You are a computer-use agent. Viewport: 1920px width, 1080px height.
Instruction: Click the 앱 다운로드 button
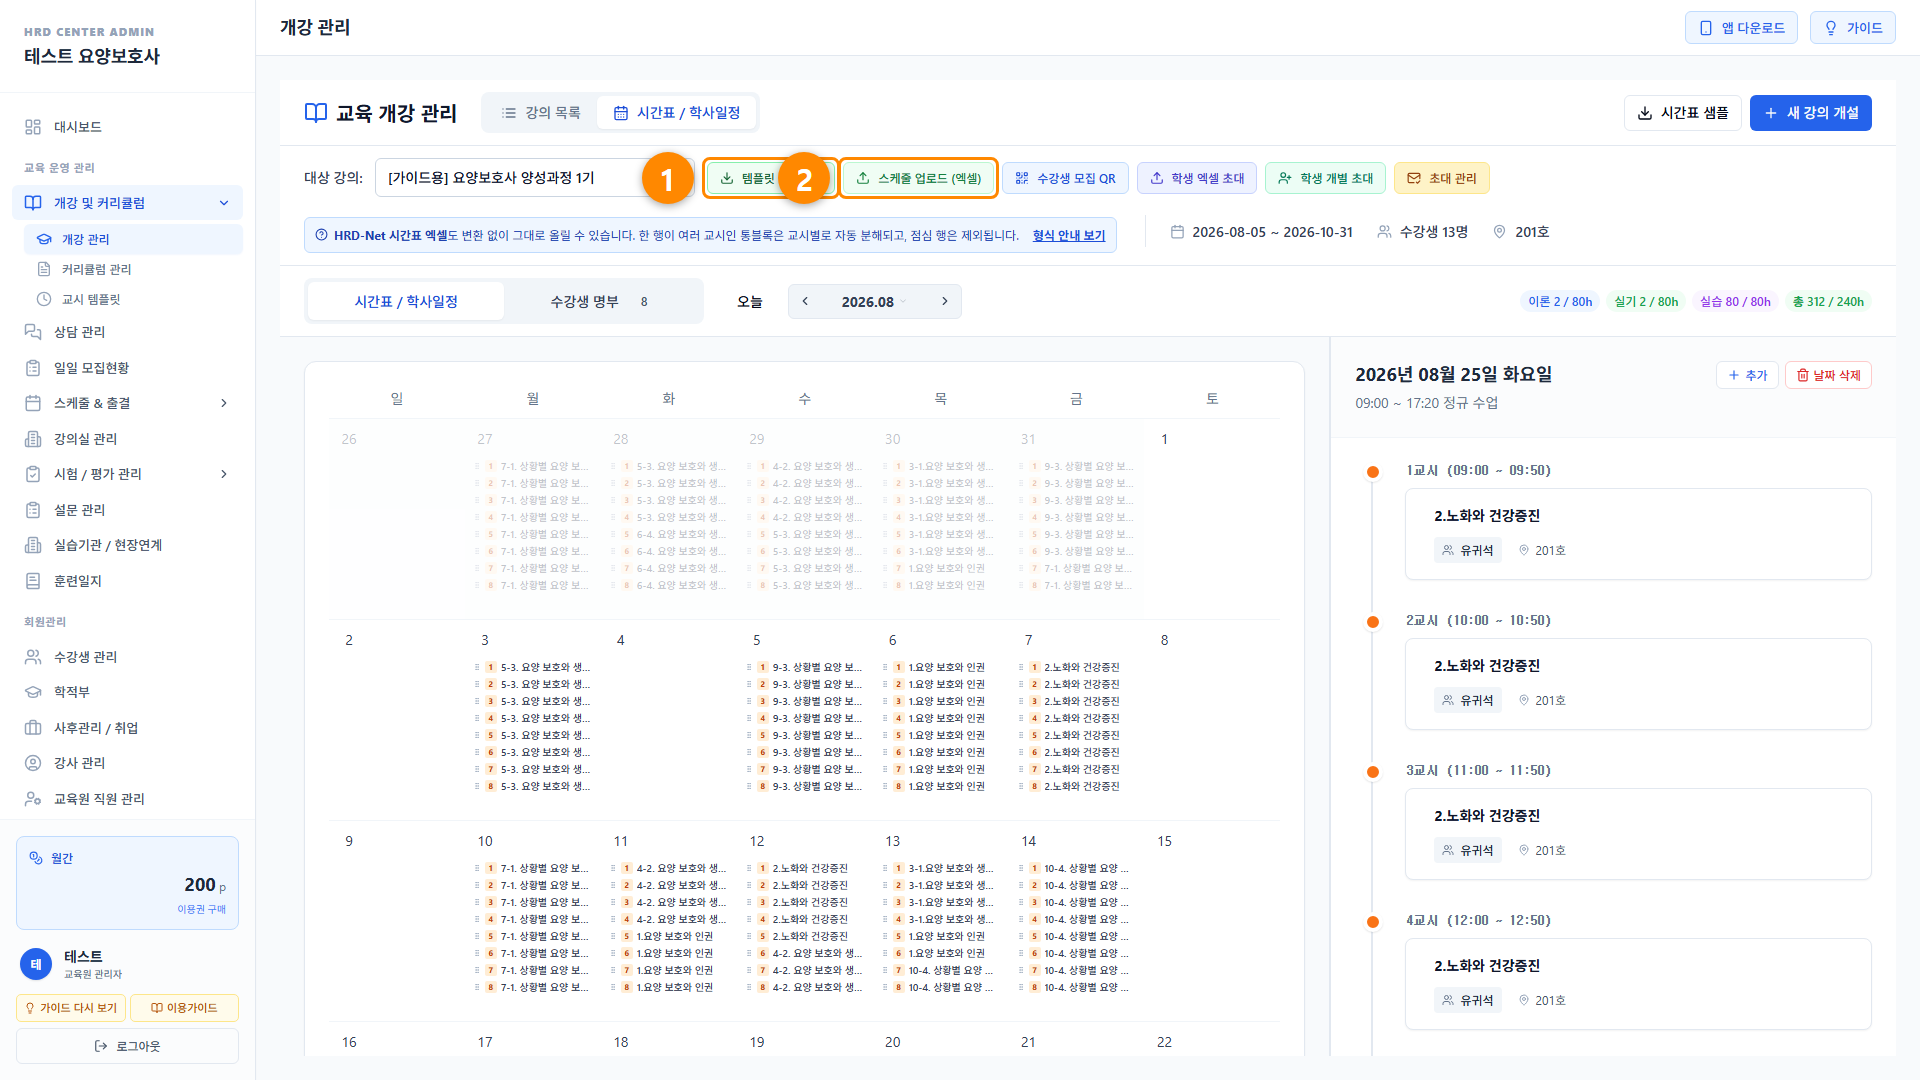click(1741, 28)
